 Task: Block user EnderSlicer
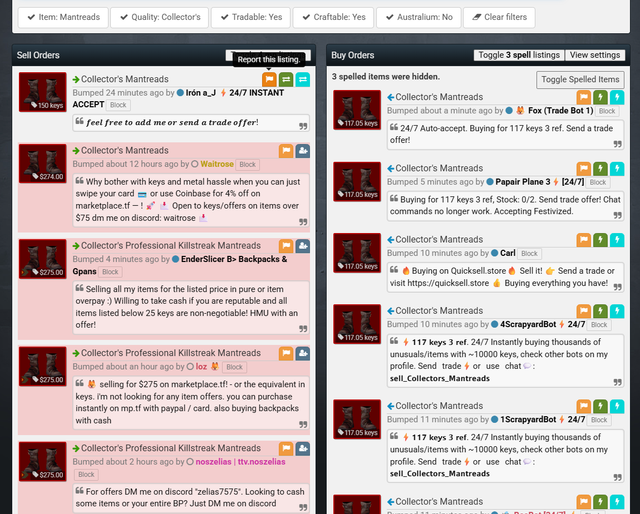[110, 272]
